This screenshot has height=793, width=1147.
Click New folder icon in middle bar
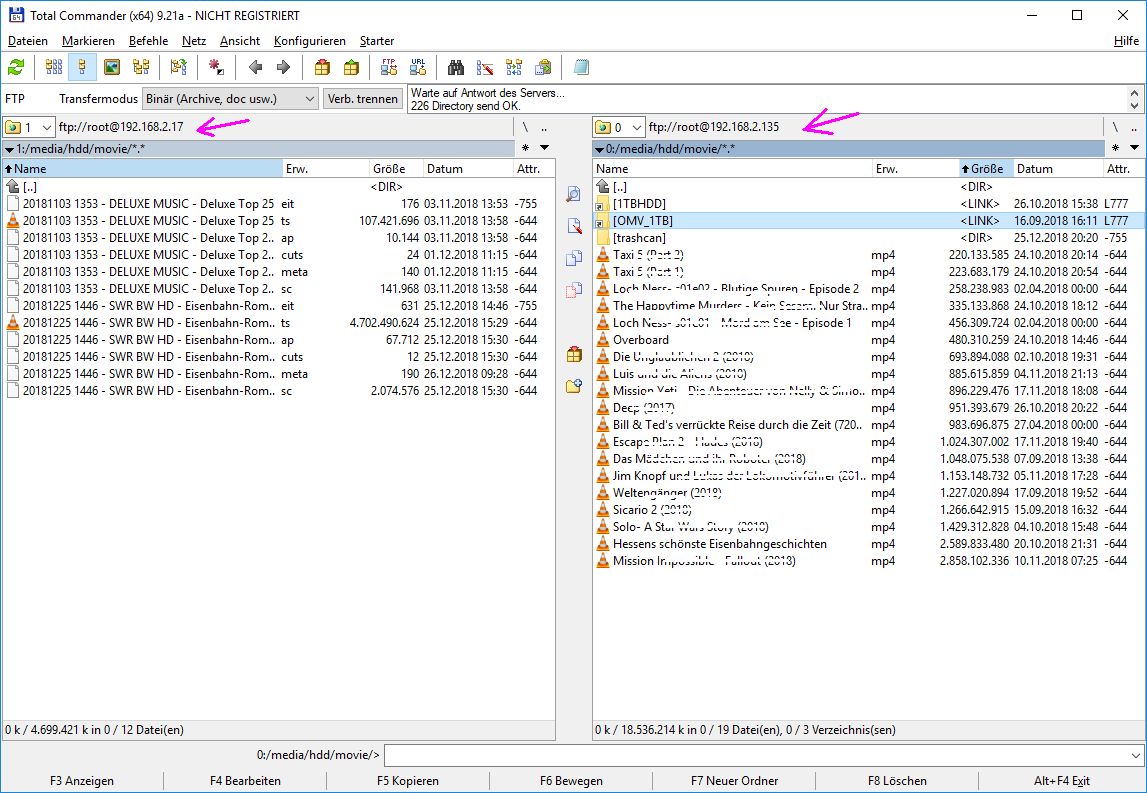[574, 386]
